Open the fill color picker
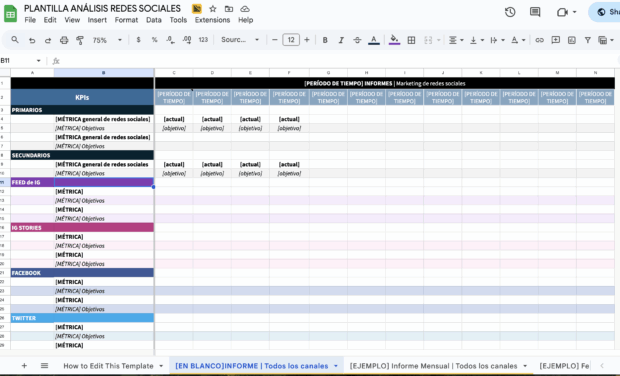The width and height of the screenshot is (620, 376). click(394, 40)
